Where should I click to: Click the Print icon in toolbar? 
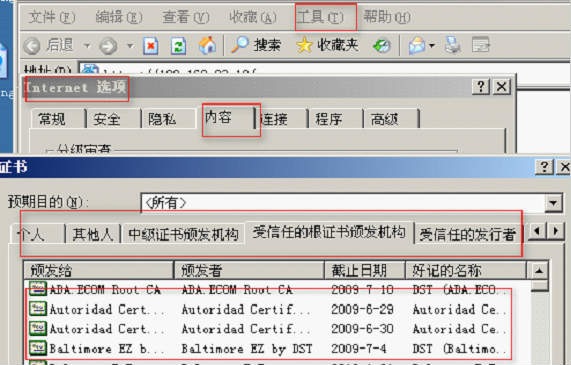453,46
